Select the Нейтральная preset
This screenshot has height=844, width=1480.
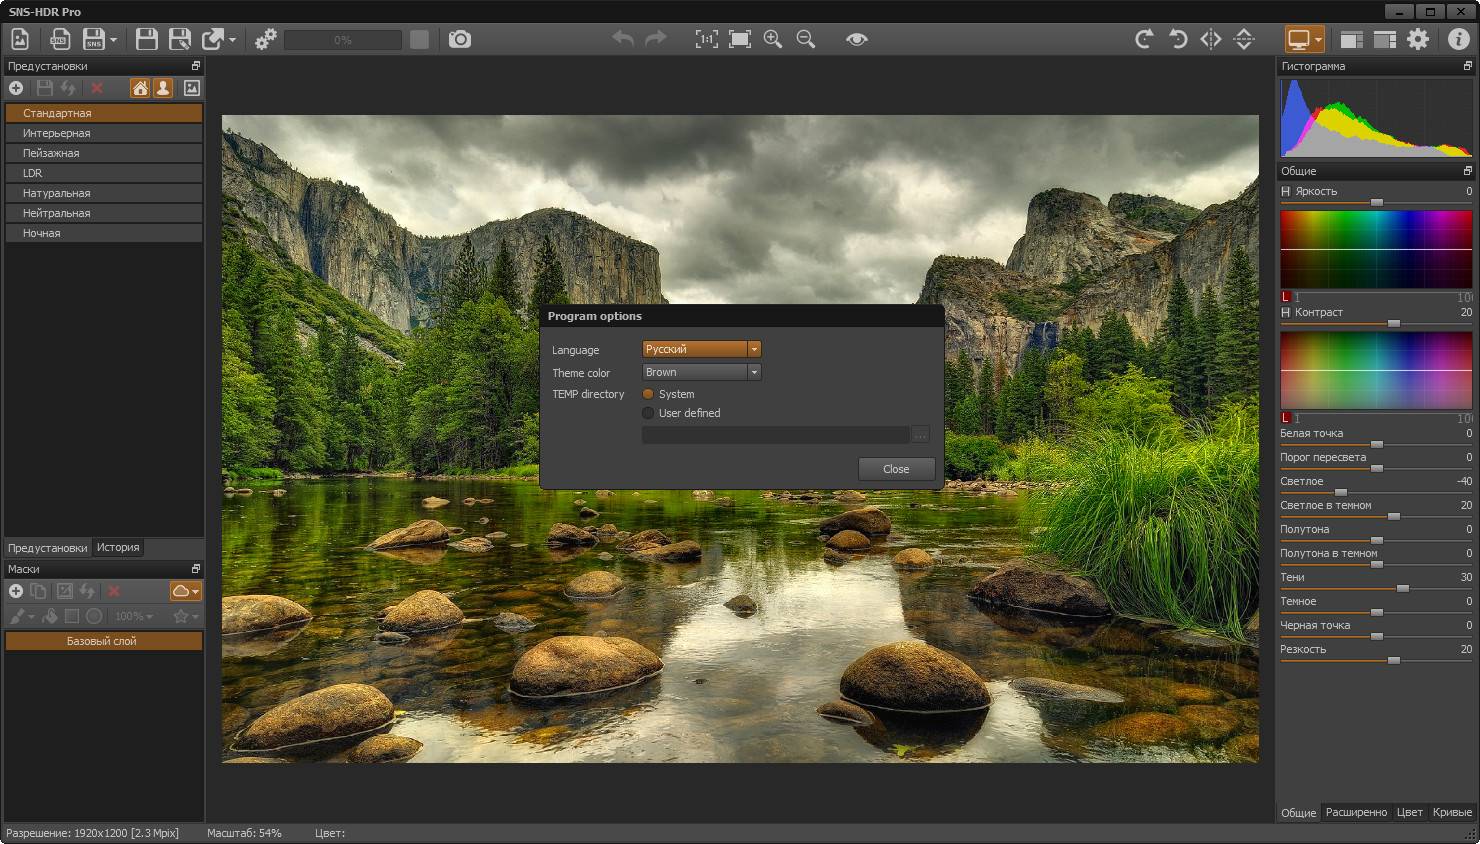point(104,213)
